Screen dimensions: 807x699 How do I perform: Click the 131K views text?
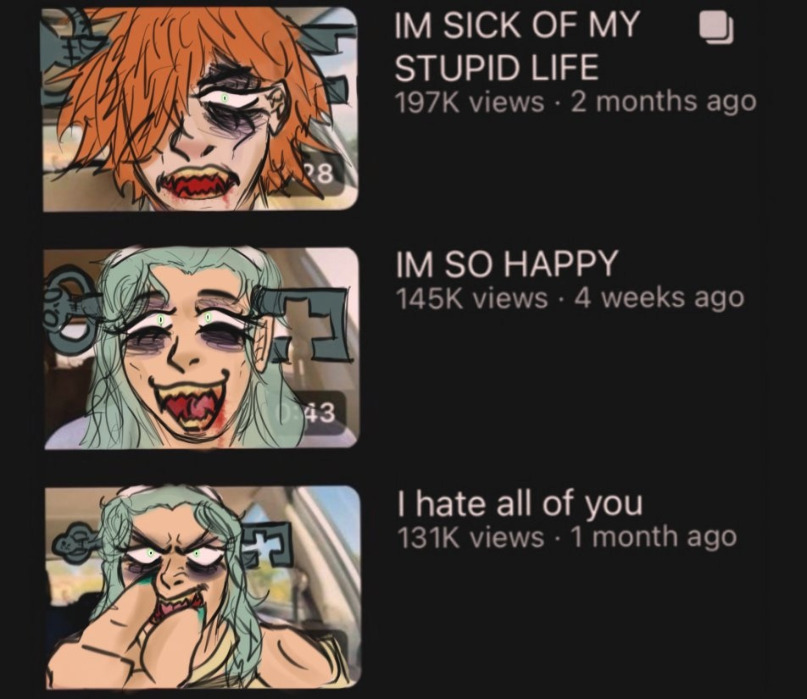[x=470, y=537]
